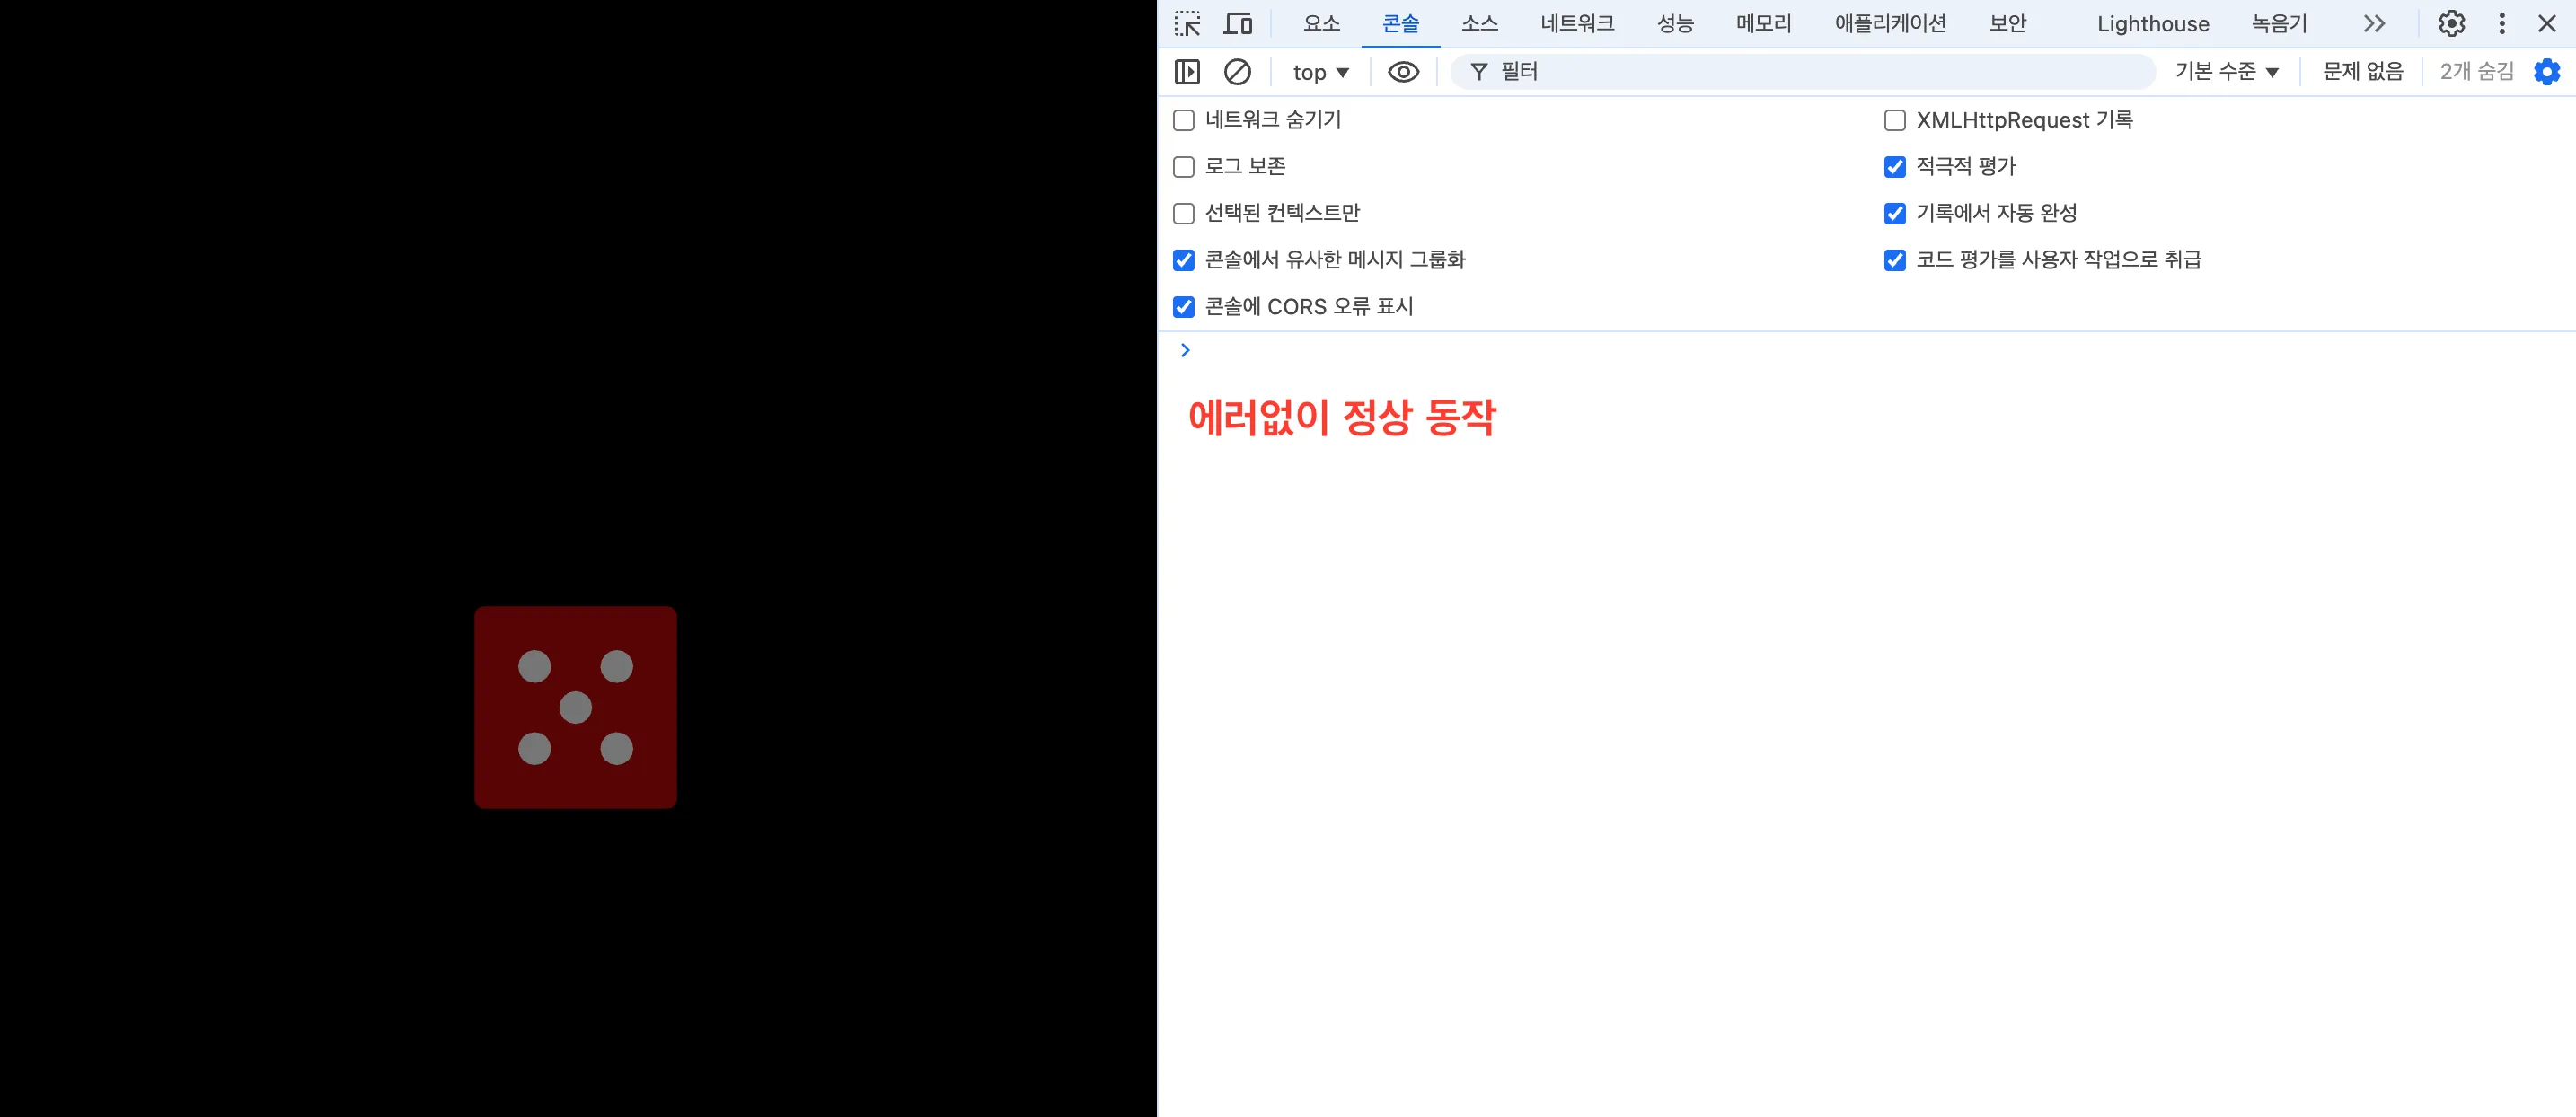Select the inspect element tool
Screen dimensions: 2576x1117
[1188, 23]
